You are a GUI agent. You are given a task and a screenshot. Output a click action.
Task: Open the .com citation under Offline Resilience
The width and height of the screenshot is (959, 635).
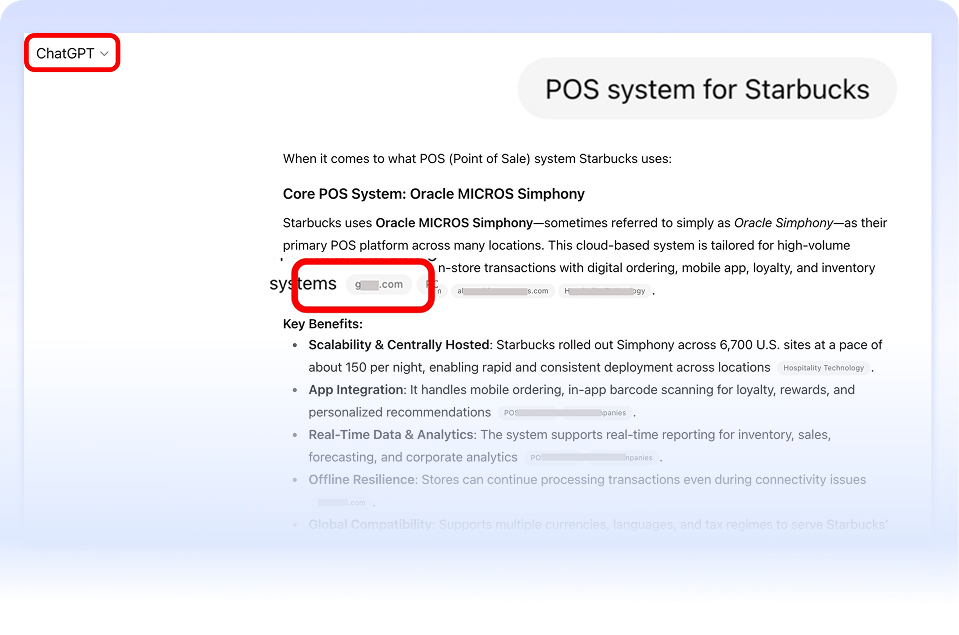pos(342,502)
